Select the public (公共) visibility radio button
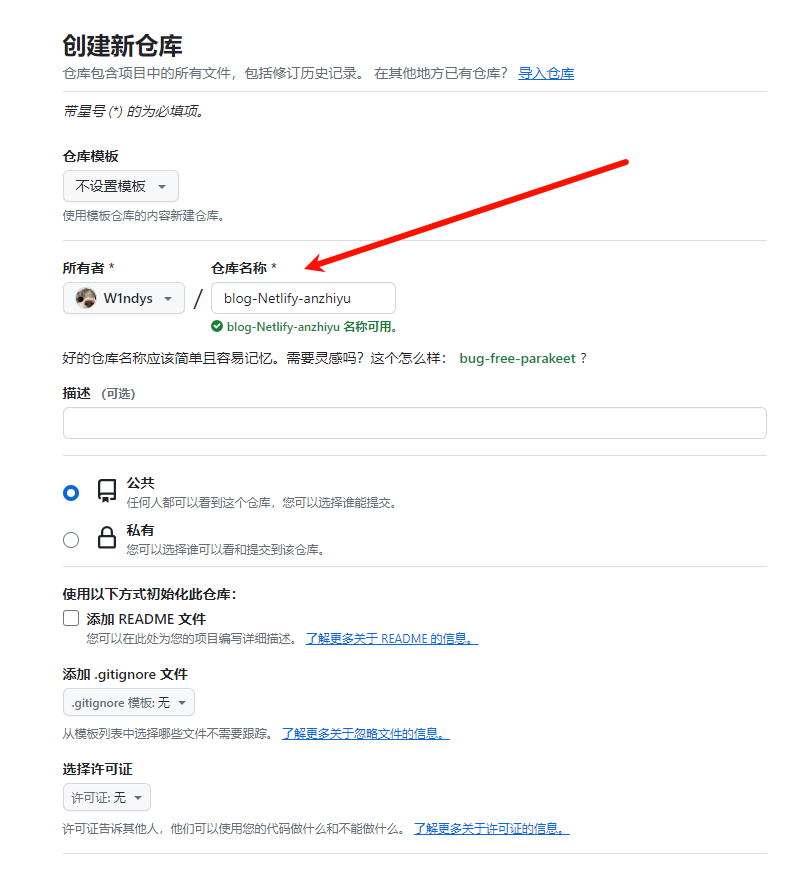This screenshot has height=873, width=811. [x=71, y=493]
